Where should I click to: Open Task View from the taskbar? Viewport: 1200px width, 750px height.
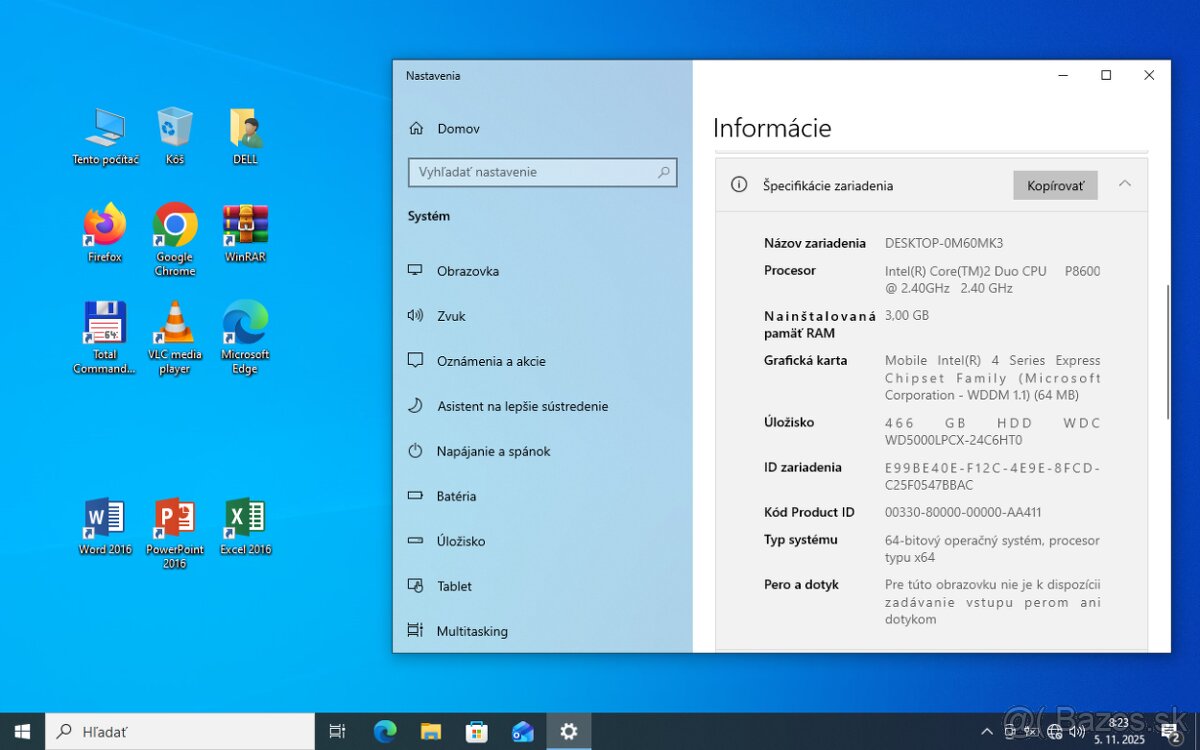(336, 731)
